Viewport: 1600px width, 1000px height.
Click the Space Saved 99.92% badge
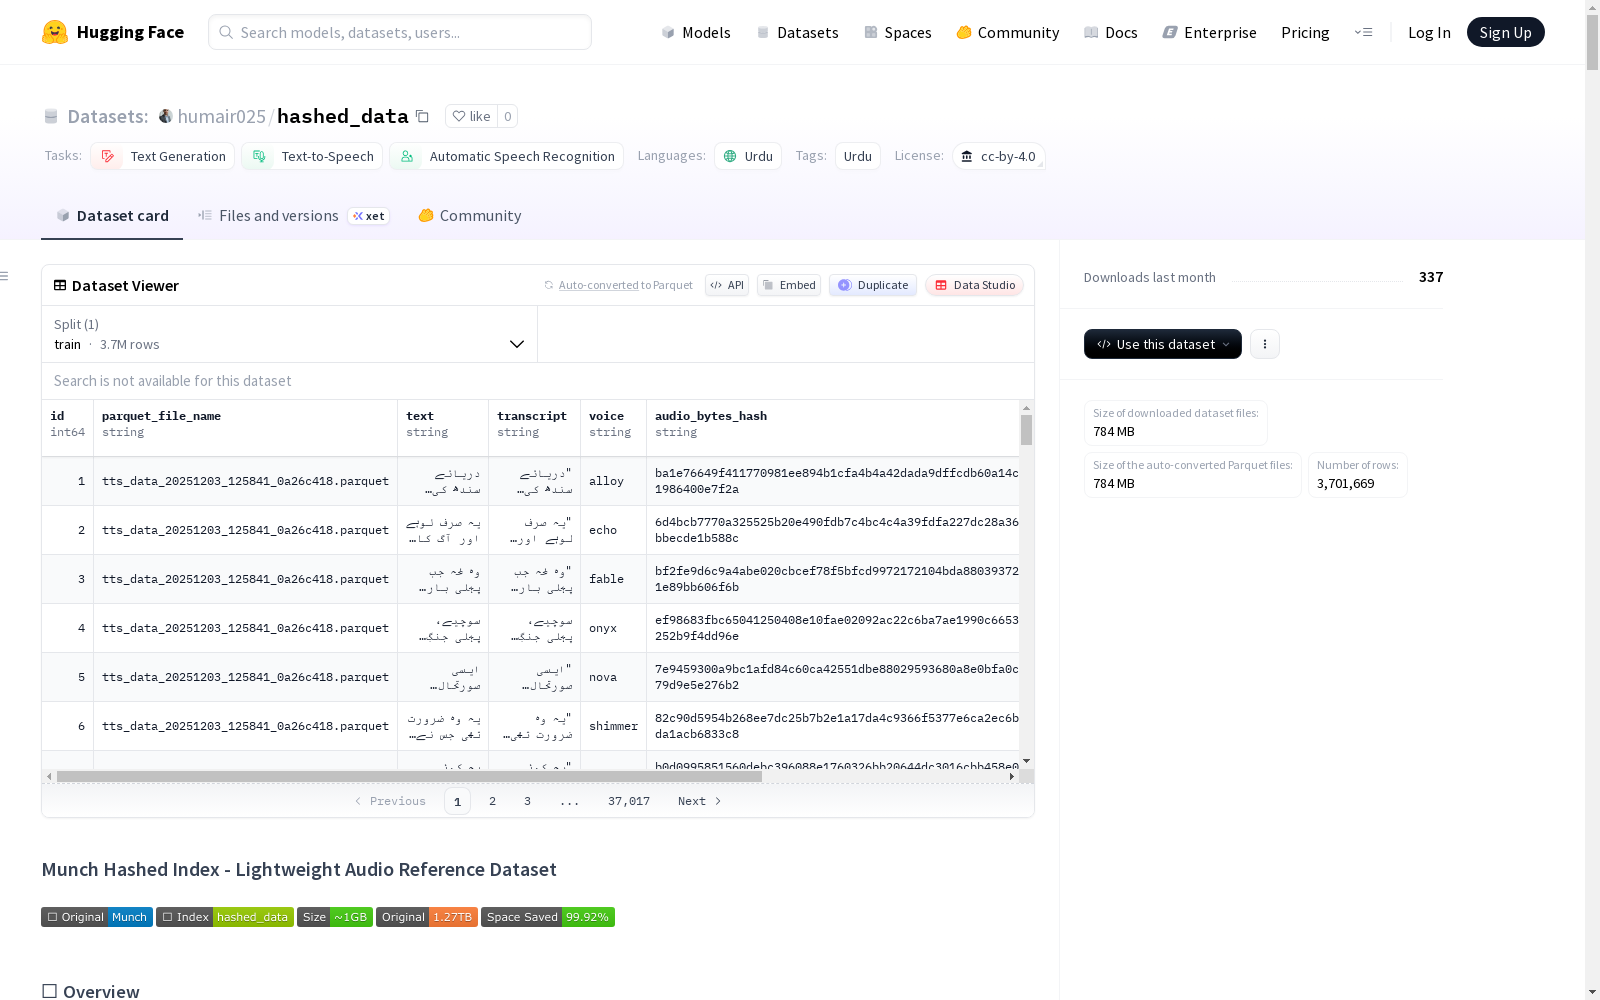pyautogui.click(x=548, y=917)
